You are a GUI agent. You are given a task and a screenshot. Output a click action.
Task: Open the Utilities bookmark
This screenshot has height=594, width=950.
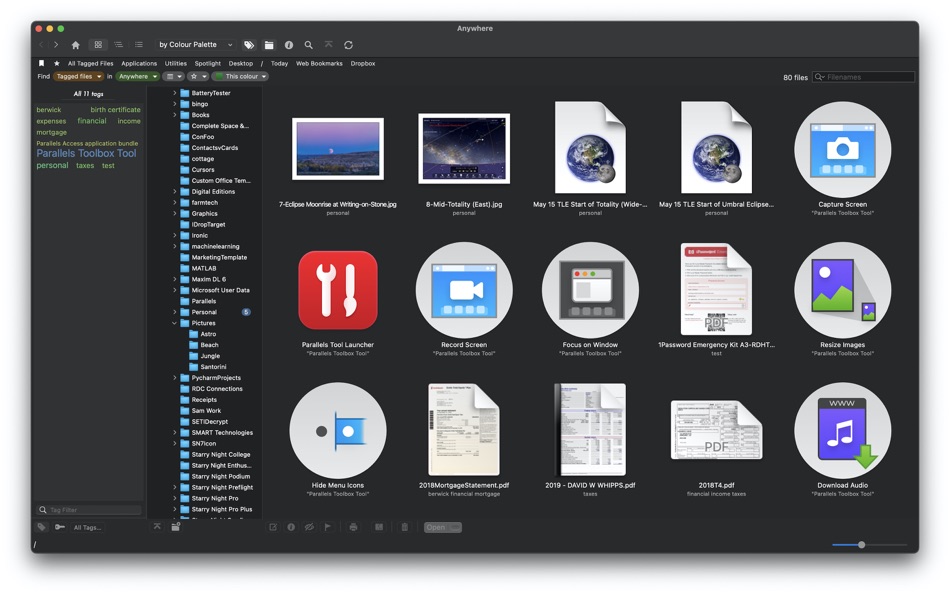[x=176, y=64]
